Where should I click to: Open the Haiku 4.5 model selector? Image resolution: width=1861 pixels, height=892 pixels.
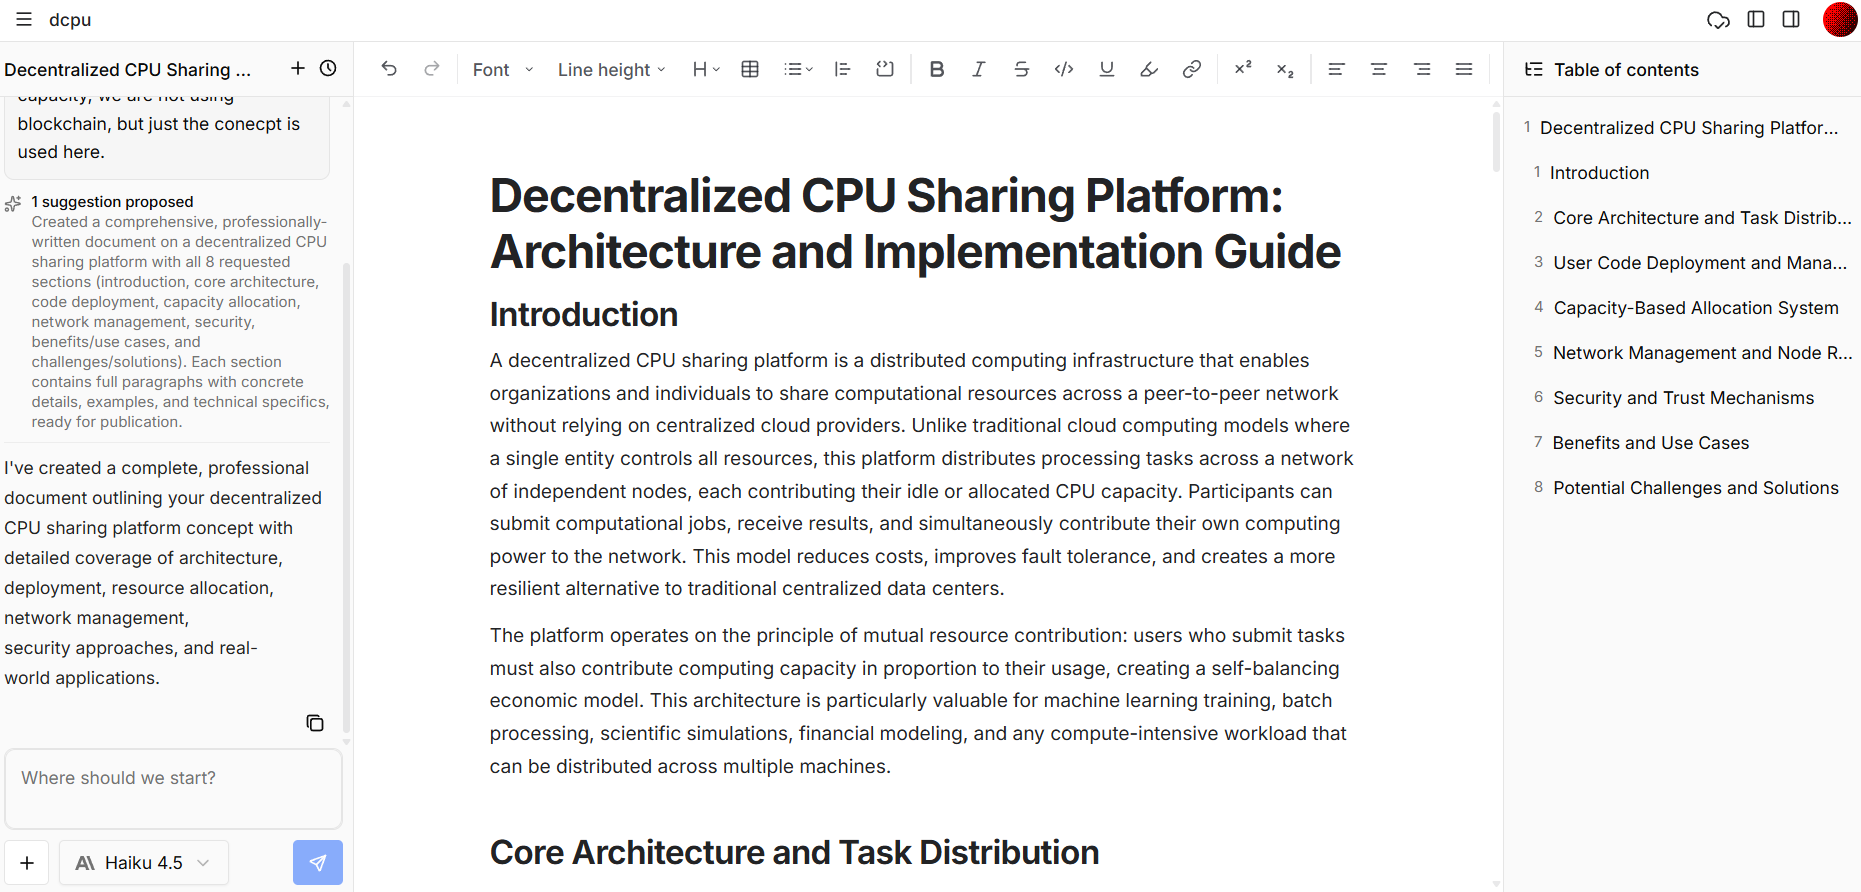(x=144, y=863)
